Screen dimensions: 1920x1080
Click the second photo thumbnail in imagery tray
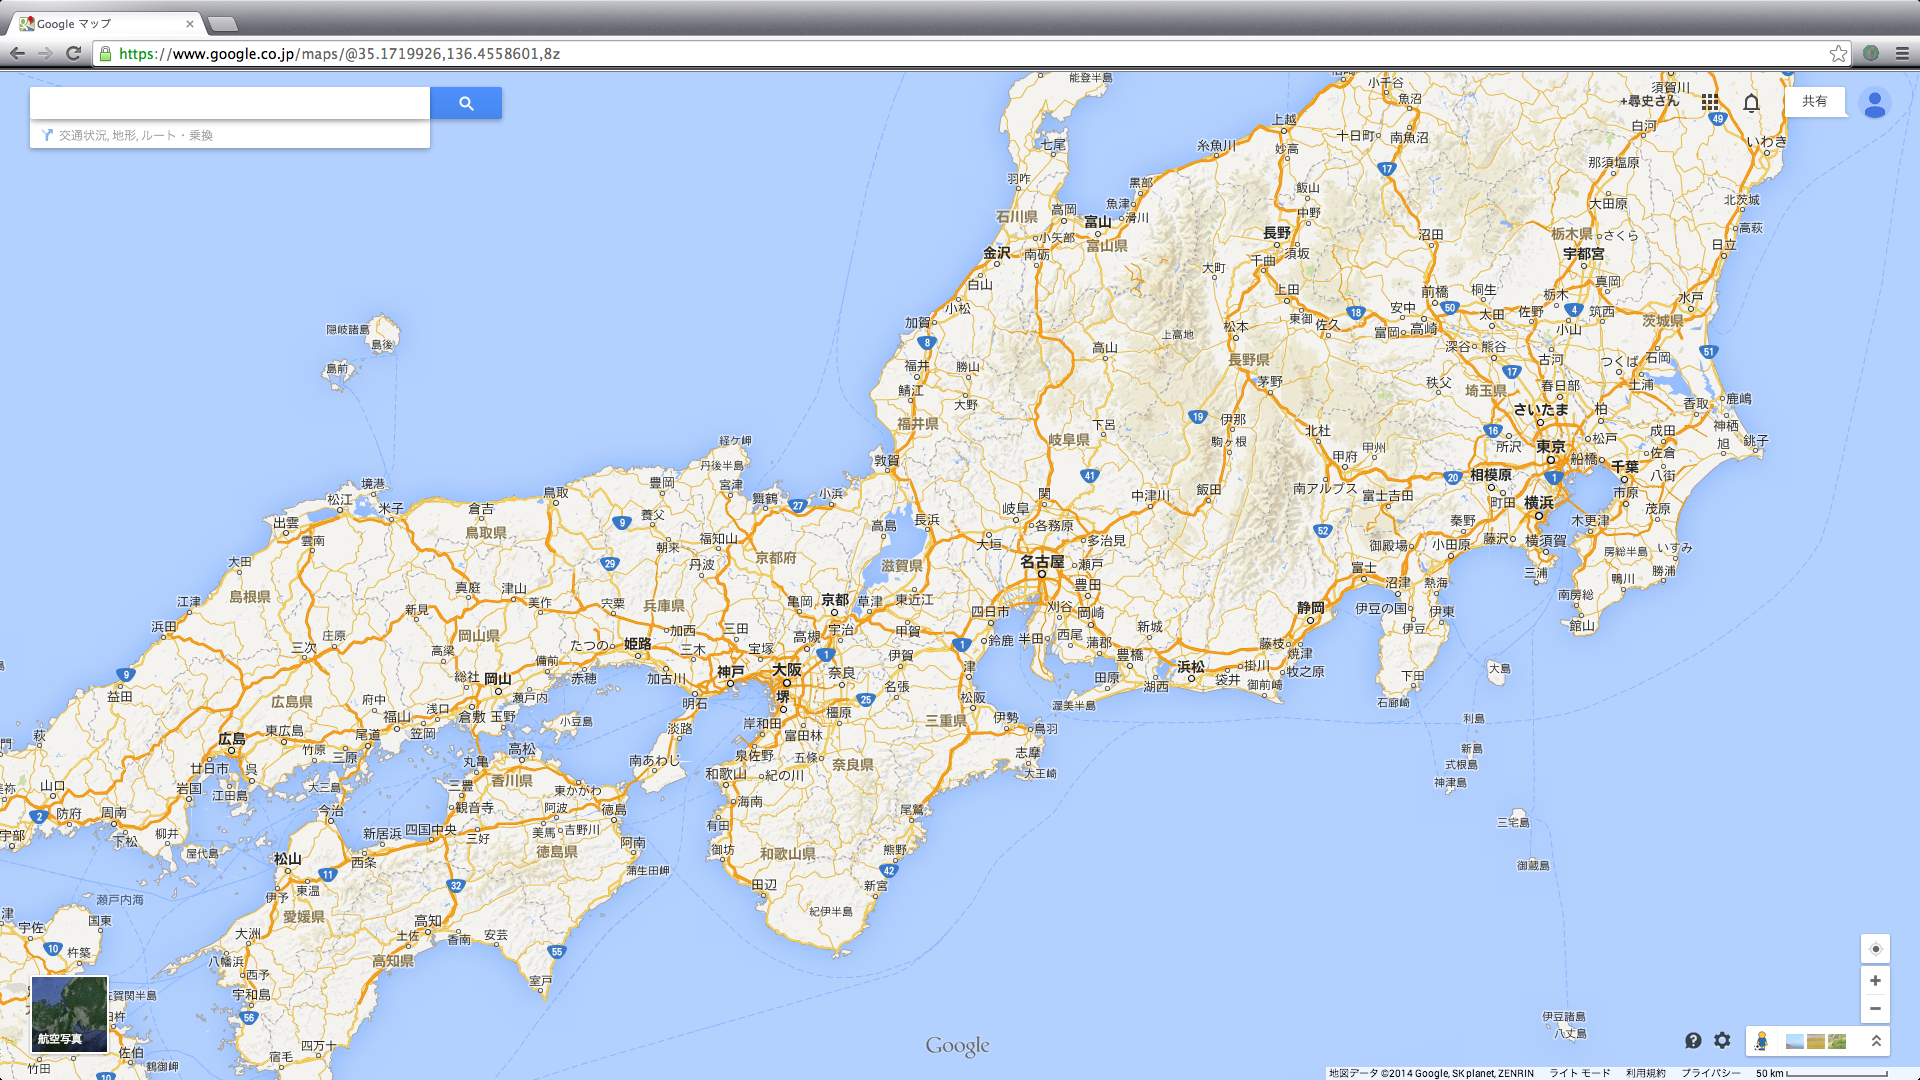tap(1816, 1042)
